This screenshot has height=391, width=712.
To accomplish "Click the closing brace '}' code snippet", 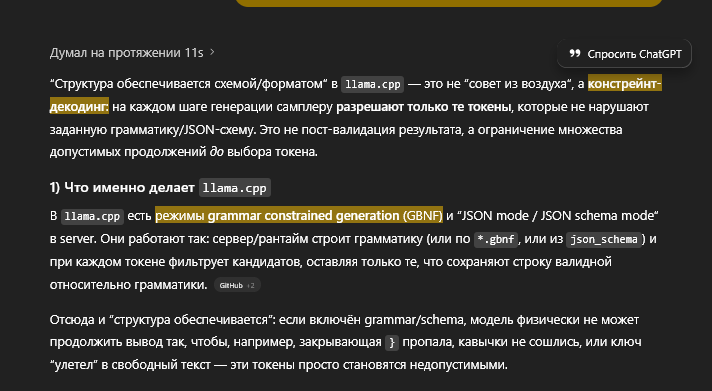I will click(392, 343).
